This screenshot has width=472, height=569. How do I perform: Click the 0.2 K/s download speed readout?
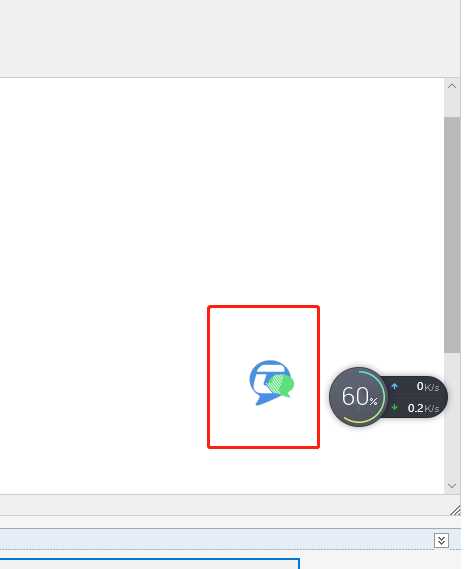(423, 408)
